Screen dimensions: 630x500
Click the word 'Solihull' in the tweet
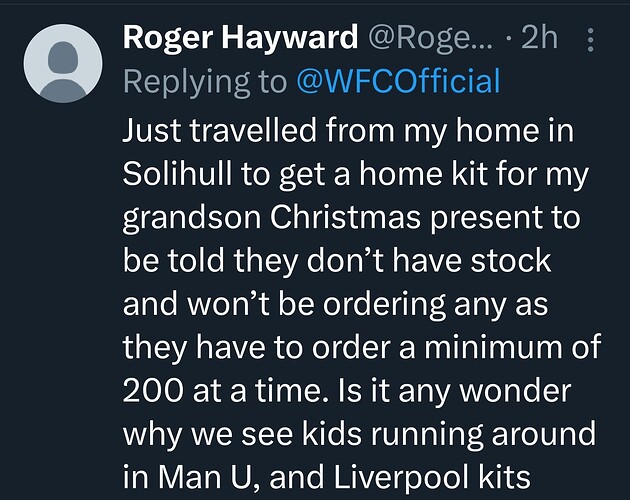click(177, 174)
